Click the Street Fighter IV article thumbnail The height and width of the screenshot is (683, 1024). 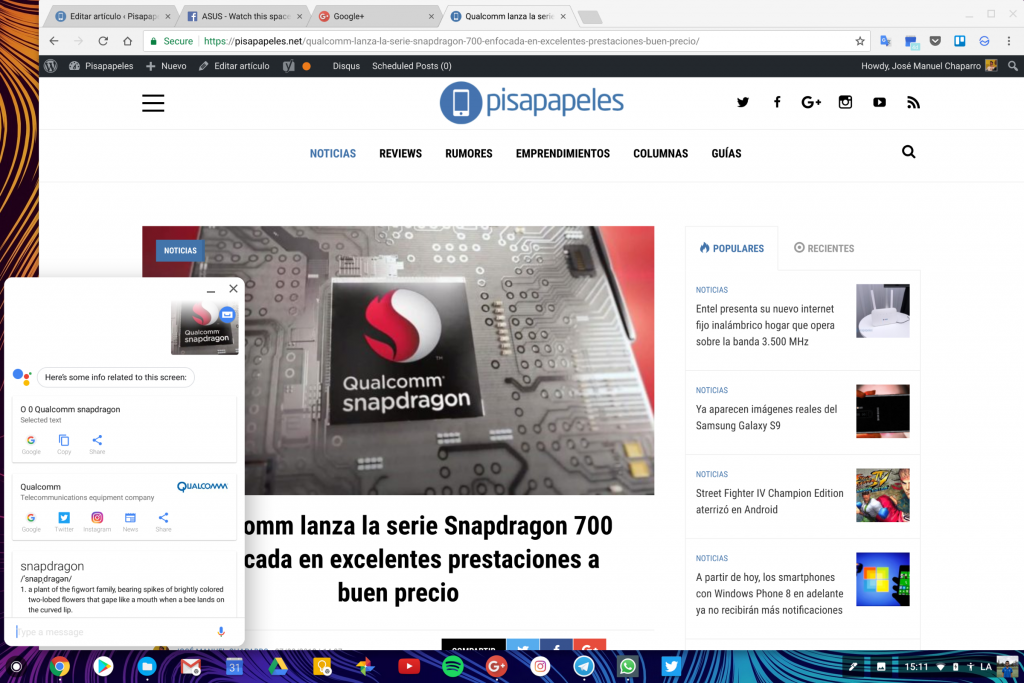883,495
